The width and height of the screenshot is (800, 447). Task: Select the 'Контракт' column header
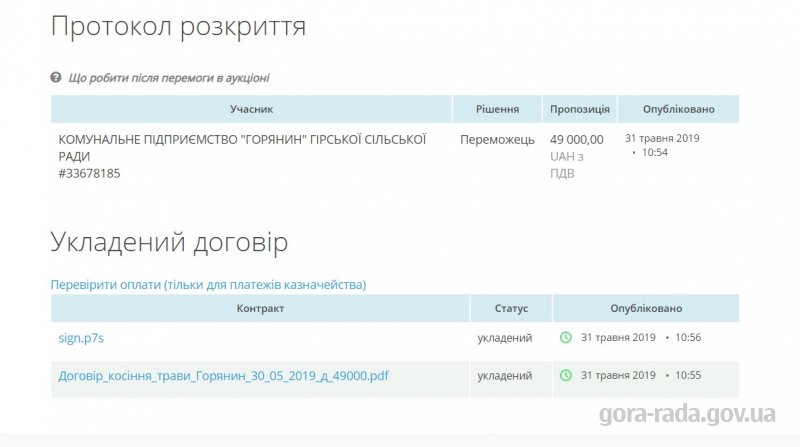(260, 308)
